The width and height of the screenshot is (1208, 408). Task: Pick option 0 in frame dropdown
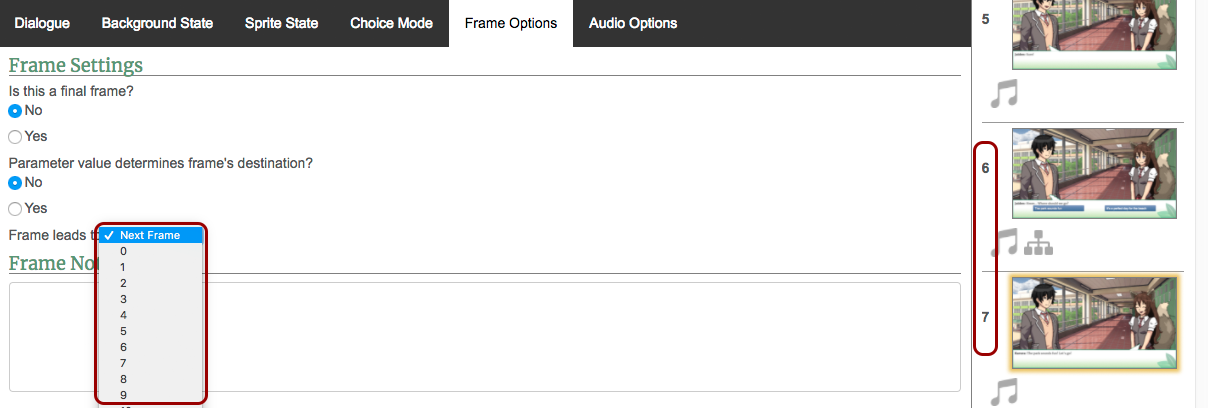pyautogui.click(x=123, y=251)
